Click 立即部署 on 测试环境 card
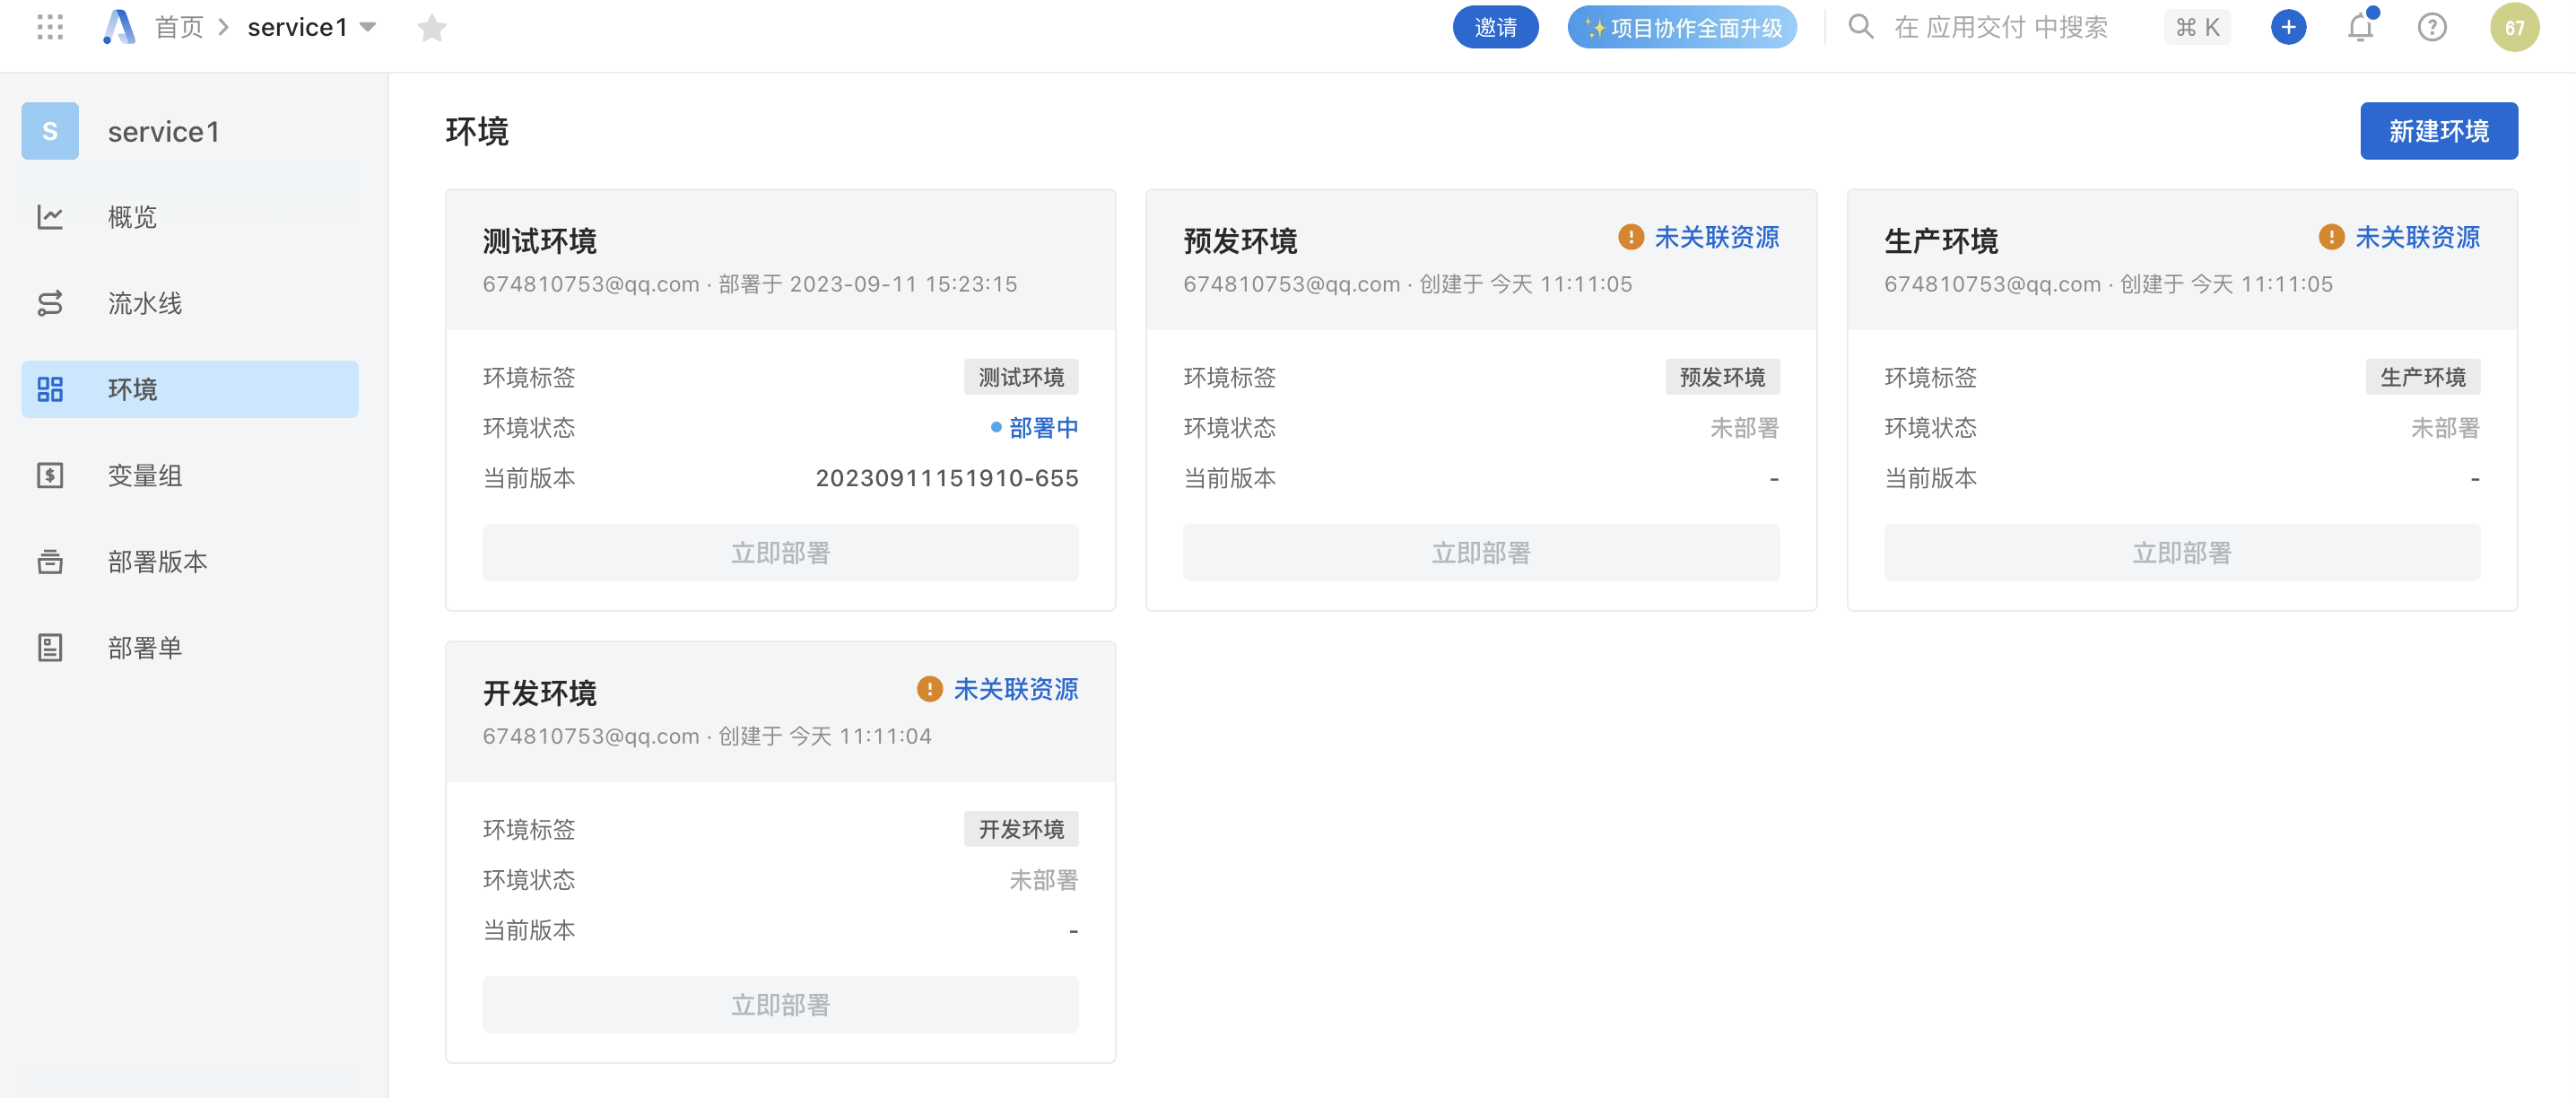The width and height of the screenshot is (2576, 1098). pos(781,553)
